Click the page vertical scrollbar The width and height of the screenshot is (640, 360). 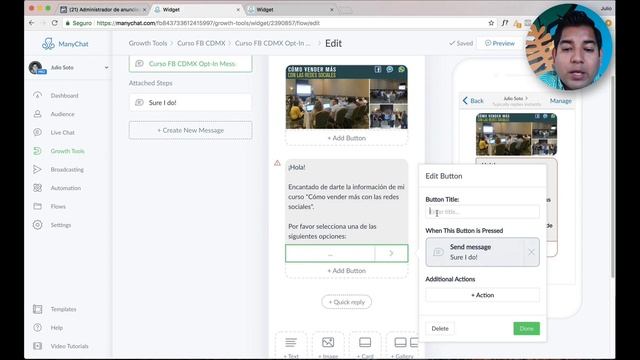612,176
